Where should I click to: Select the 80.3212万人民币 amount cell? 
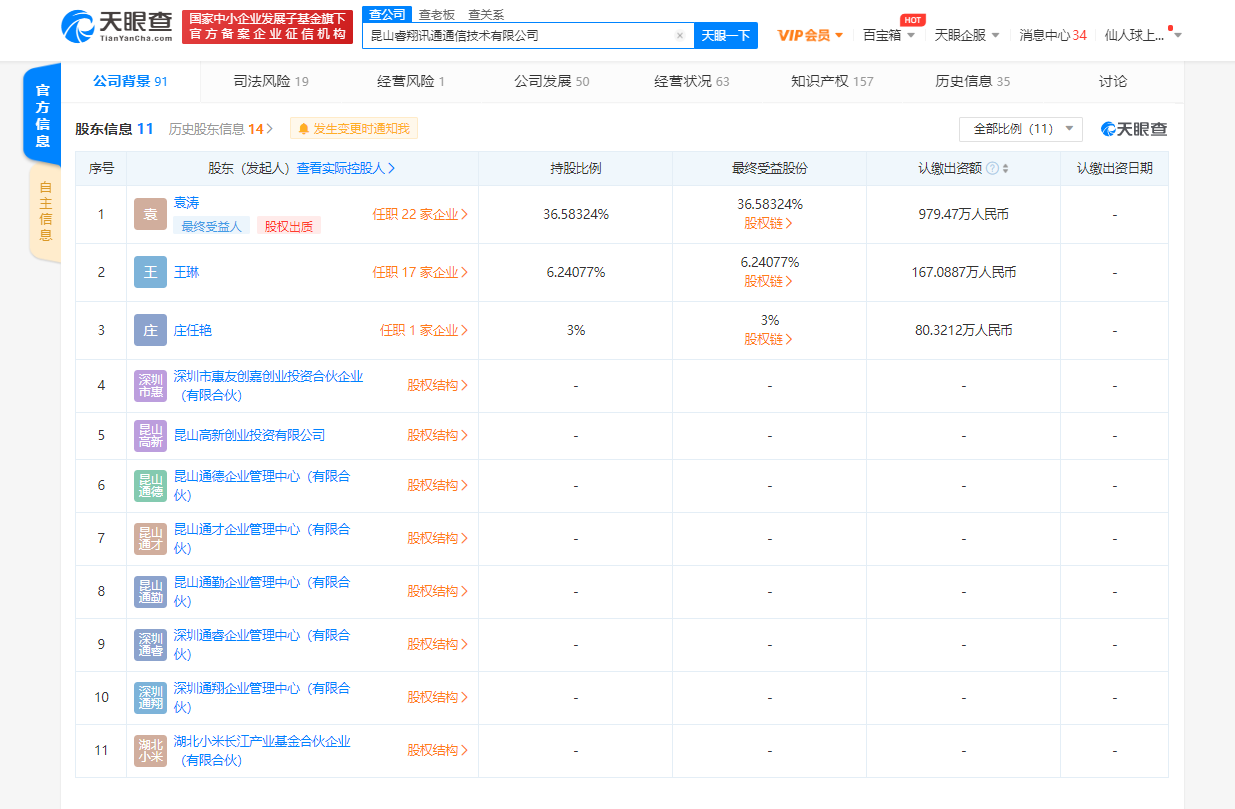[964, 330]
